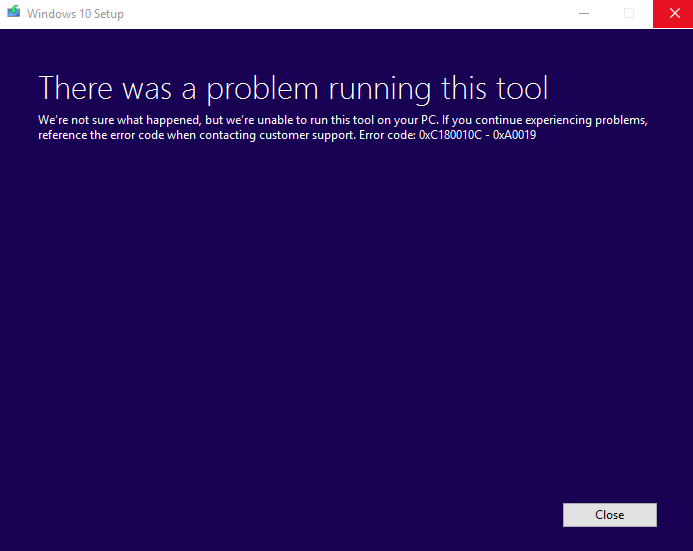Minimize the Windows 10 Setup window
Viewport: 693px width, 551px height.
click(x=584, y=14)
